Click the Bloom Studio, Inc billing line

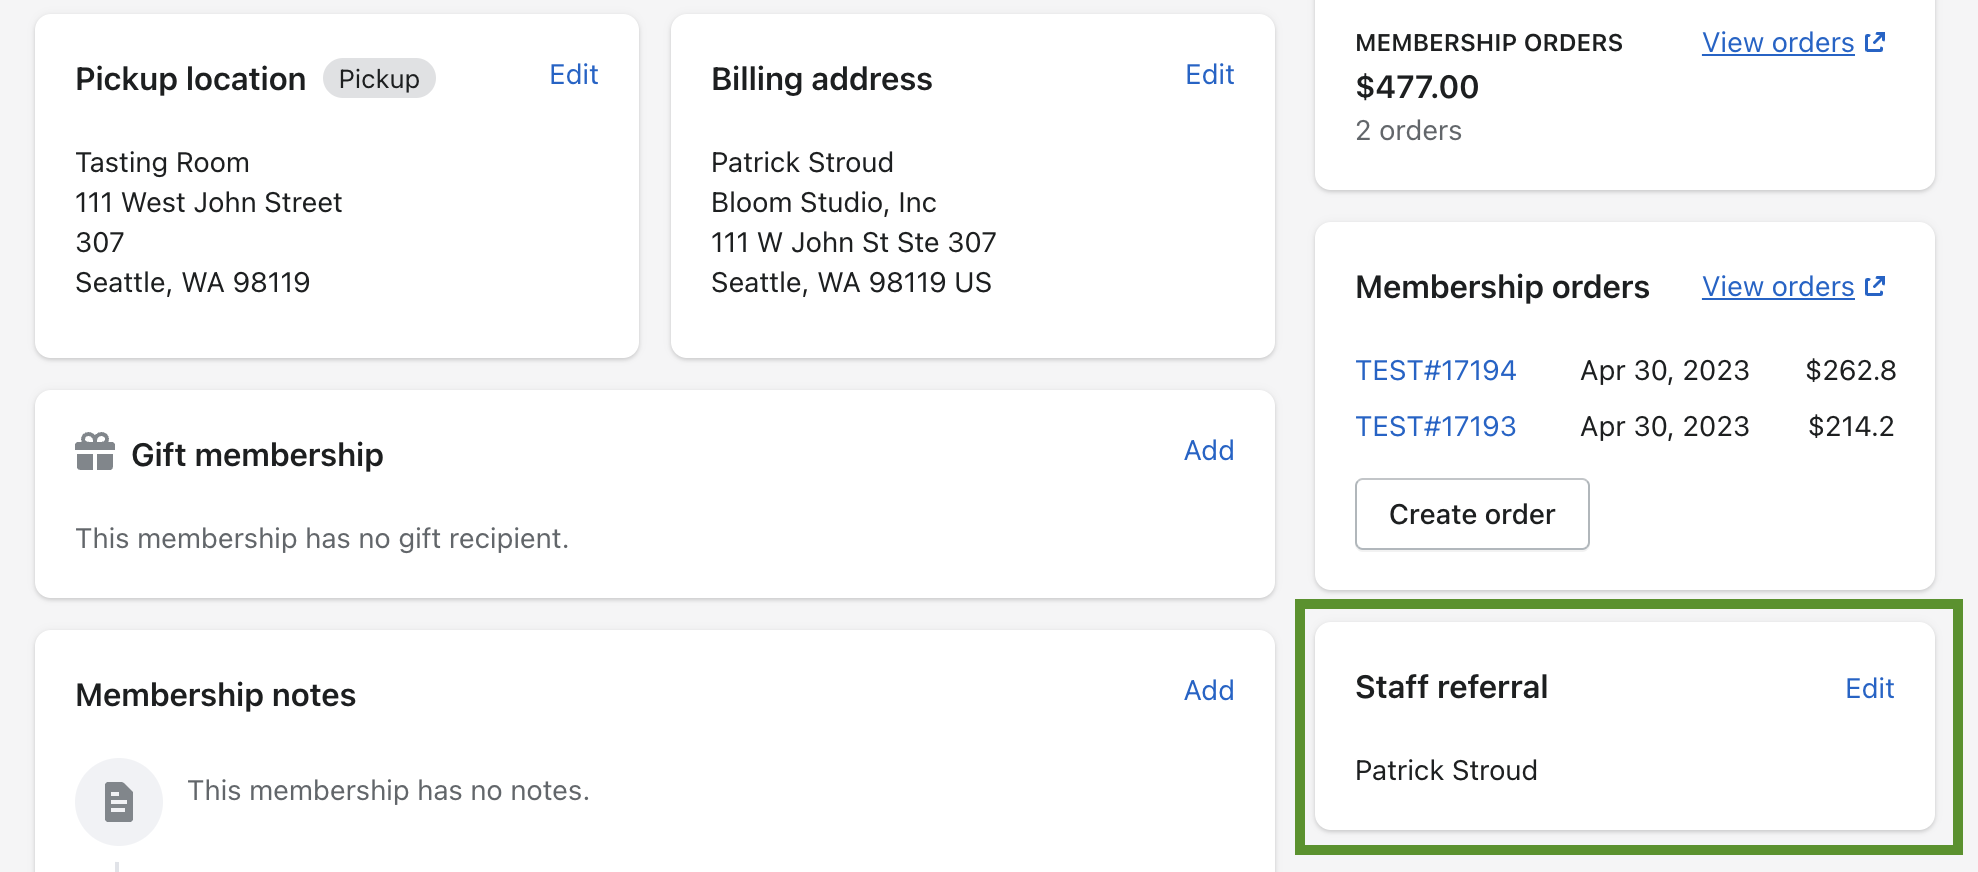(x=823, y=203)
